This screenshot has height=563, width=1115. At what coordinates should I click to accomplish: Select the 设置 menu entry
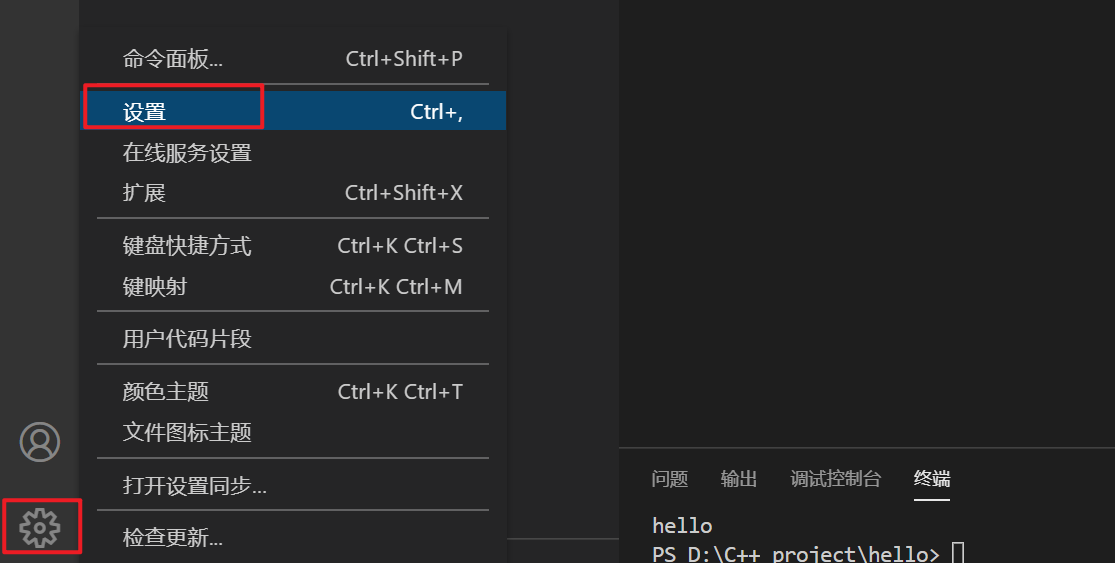pos(293,111)
